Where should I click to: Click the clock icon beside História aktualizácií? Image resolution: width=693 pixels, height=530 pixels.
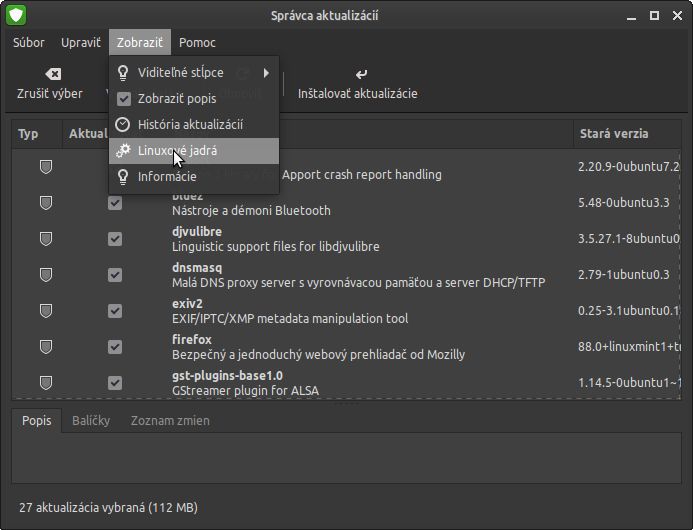tap(124, 124)
